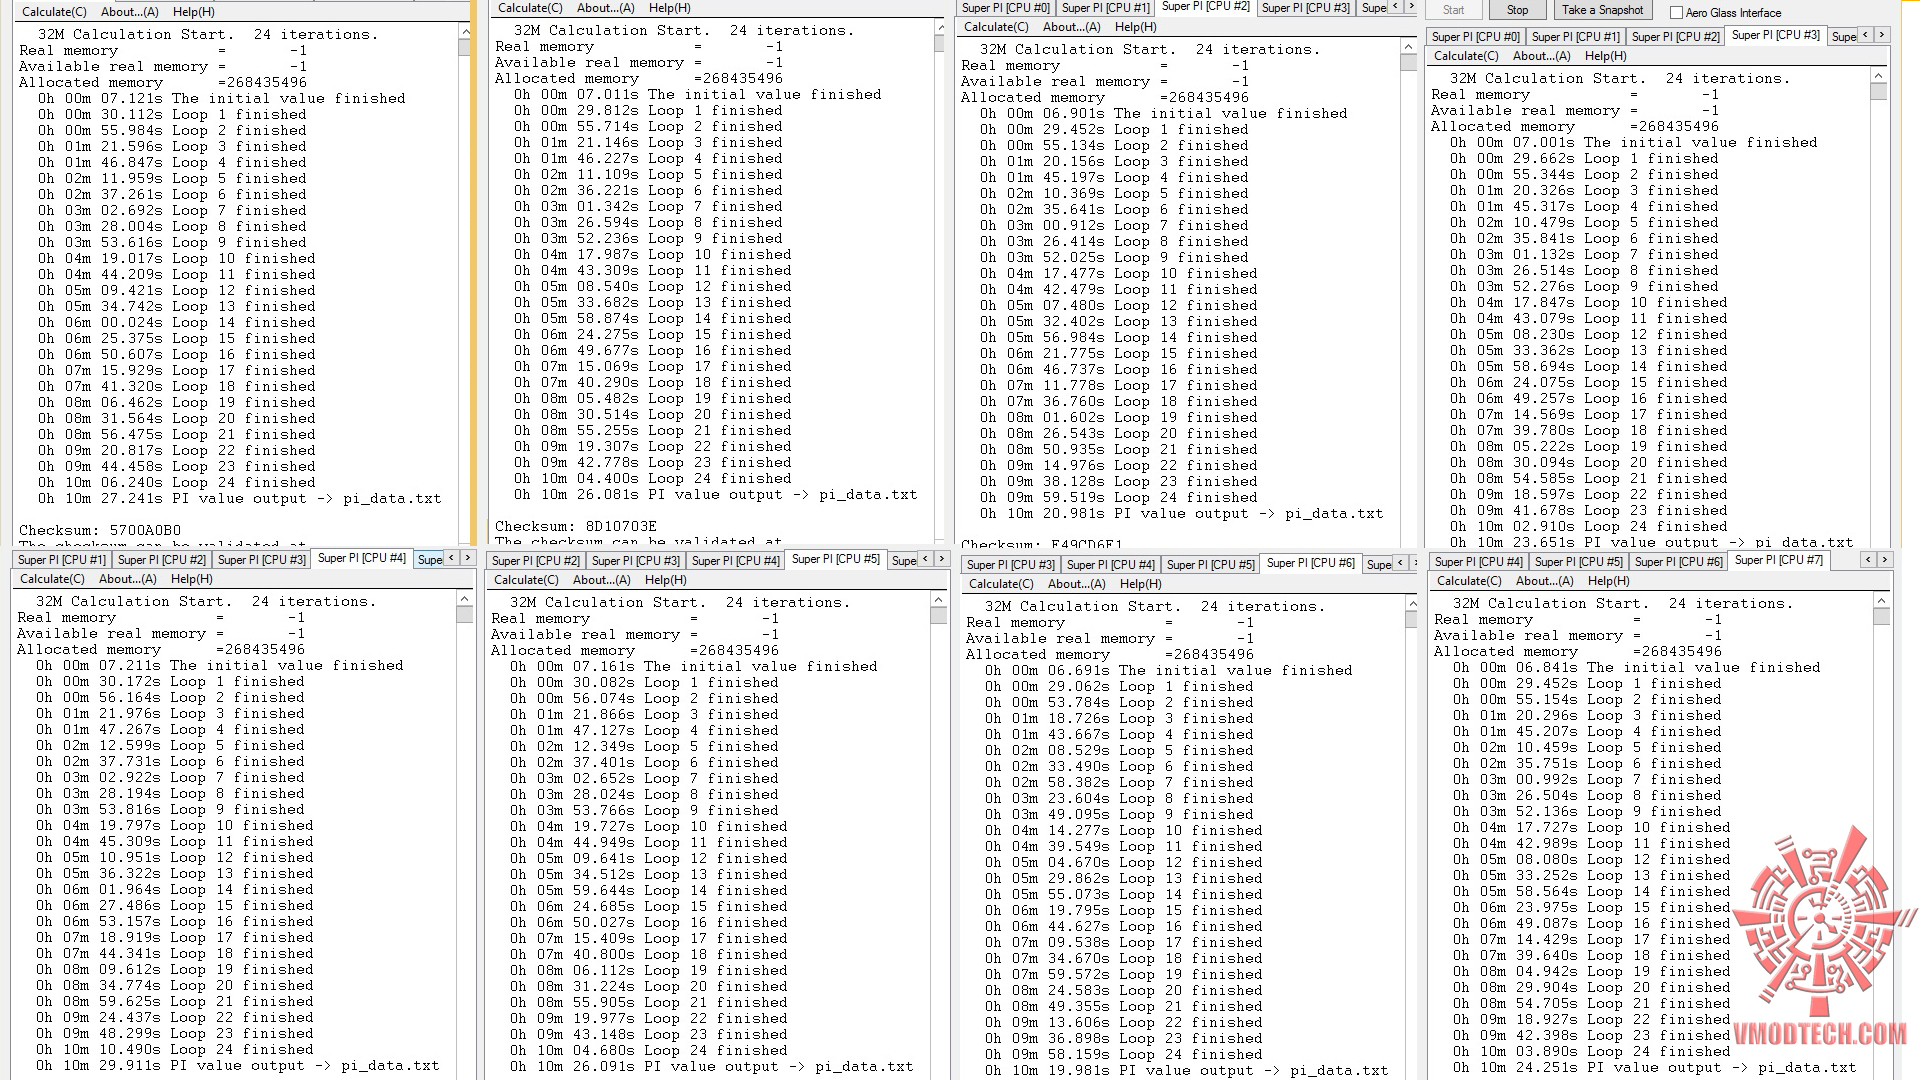Viewport: 1920px width, 1080px height.
Task: Click scroll-up arrow in the CPU #4 output pane
Action: [x=464, y=599]
